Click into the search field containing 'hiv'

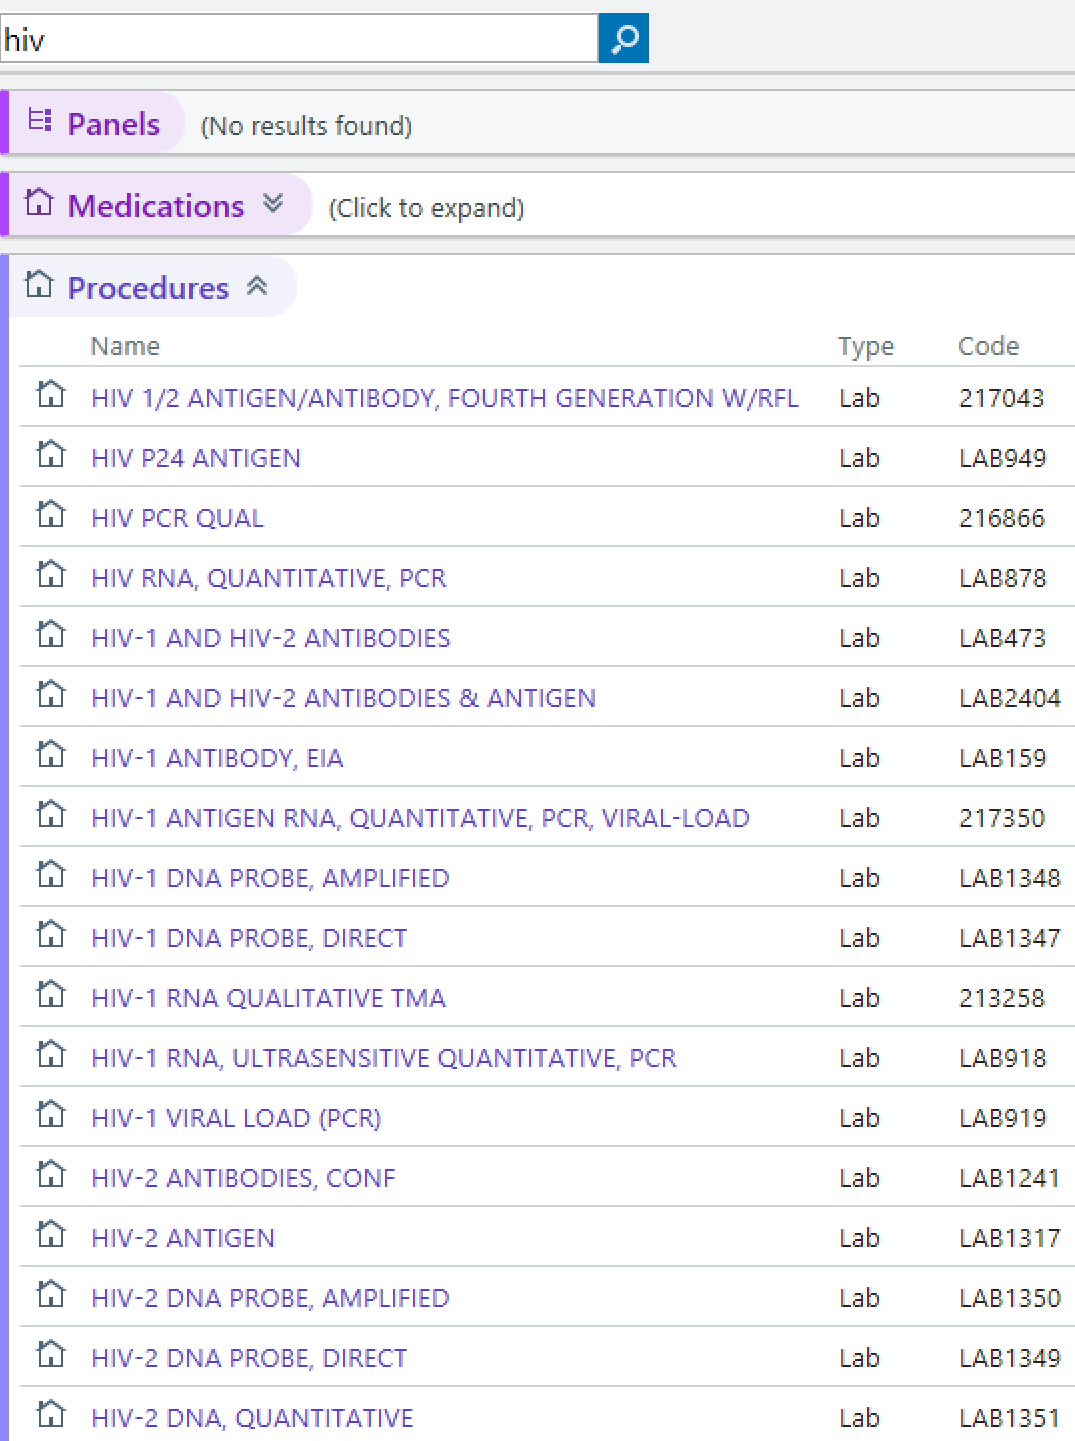pos(298,40)
